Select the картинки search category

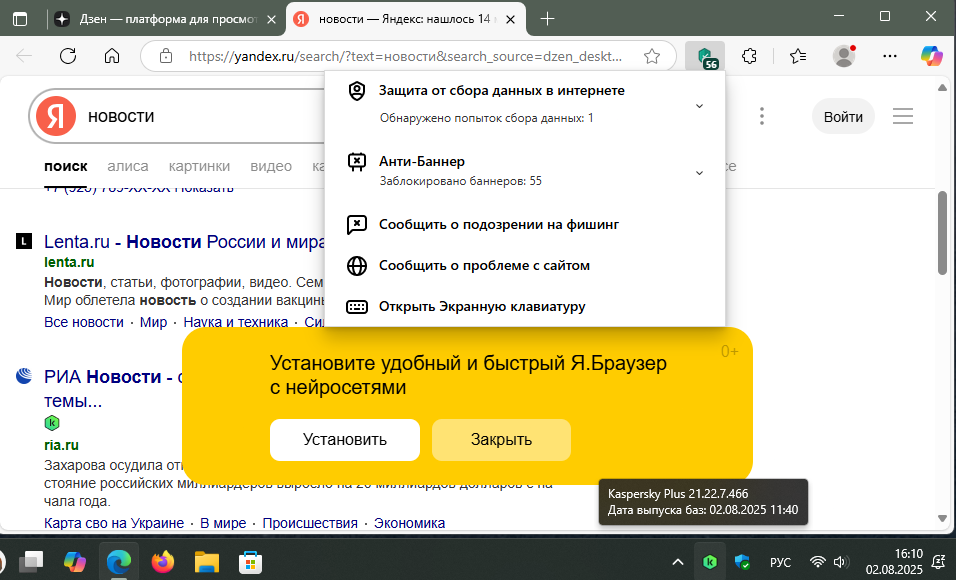click(x=199, y=166)
